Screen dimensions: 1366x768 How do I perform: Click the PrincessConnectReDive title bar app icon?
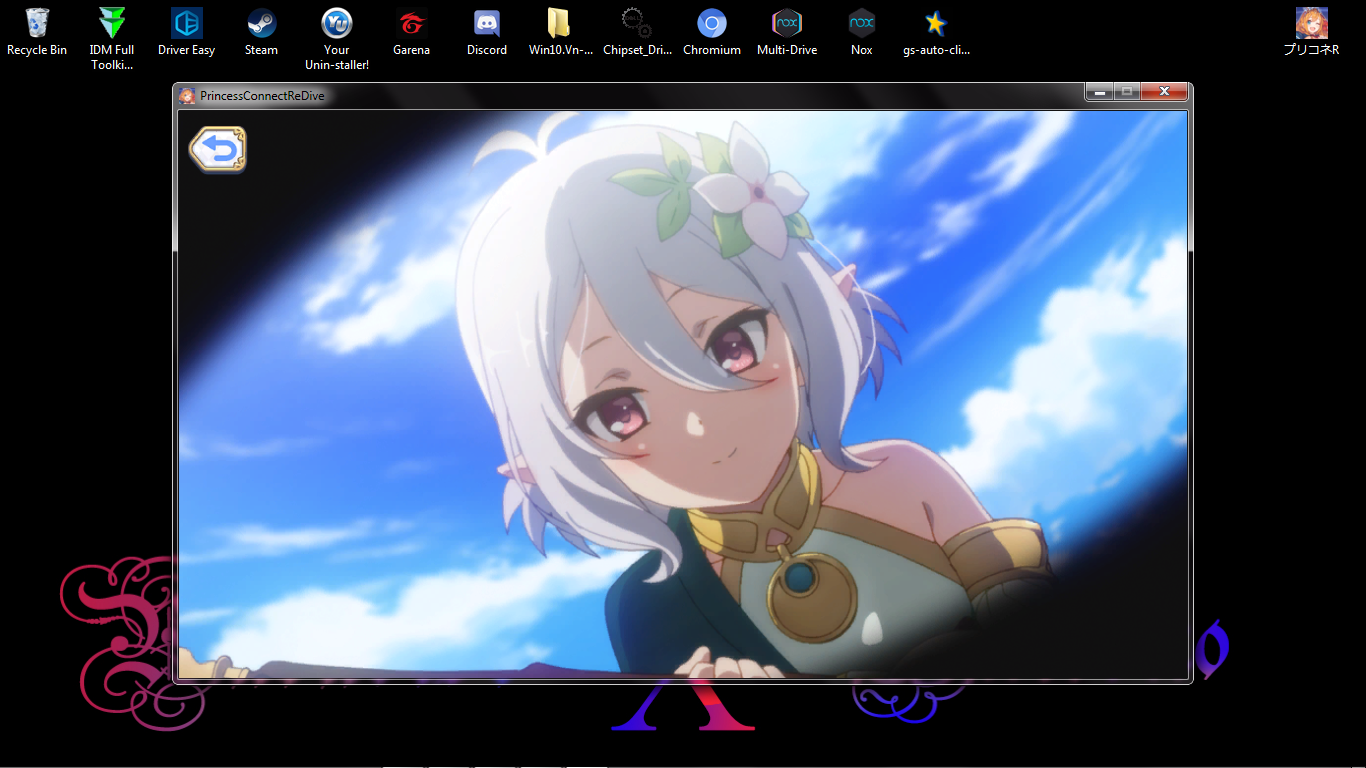tap(187, 96)
